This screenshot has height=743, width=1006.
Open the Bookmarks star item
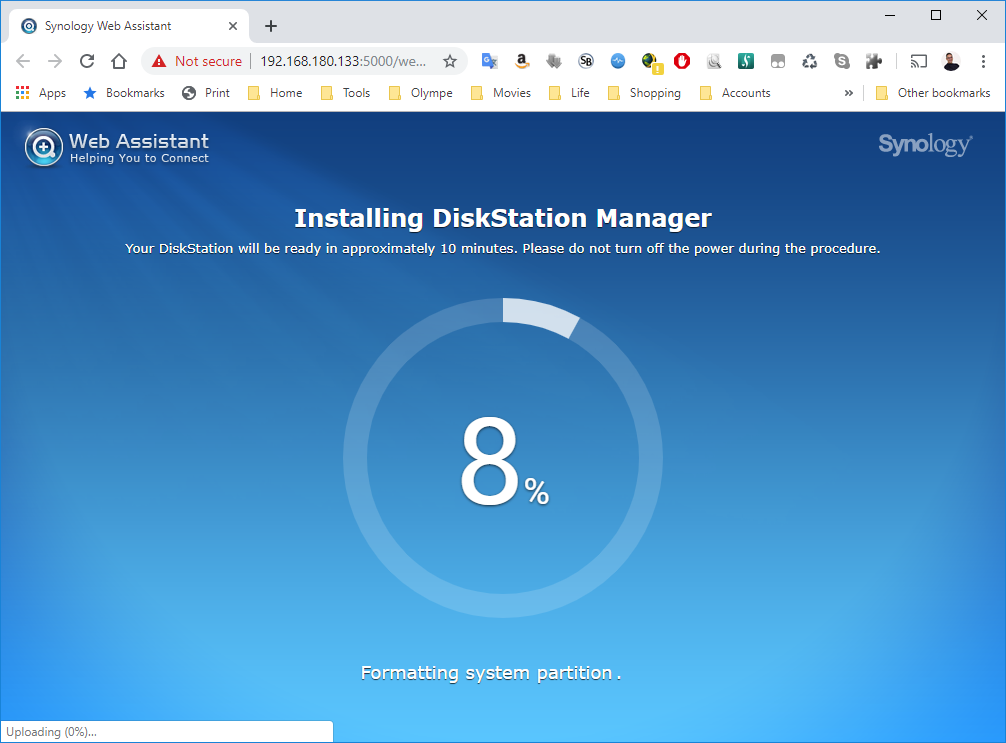[124, 93]
